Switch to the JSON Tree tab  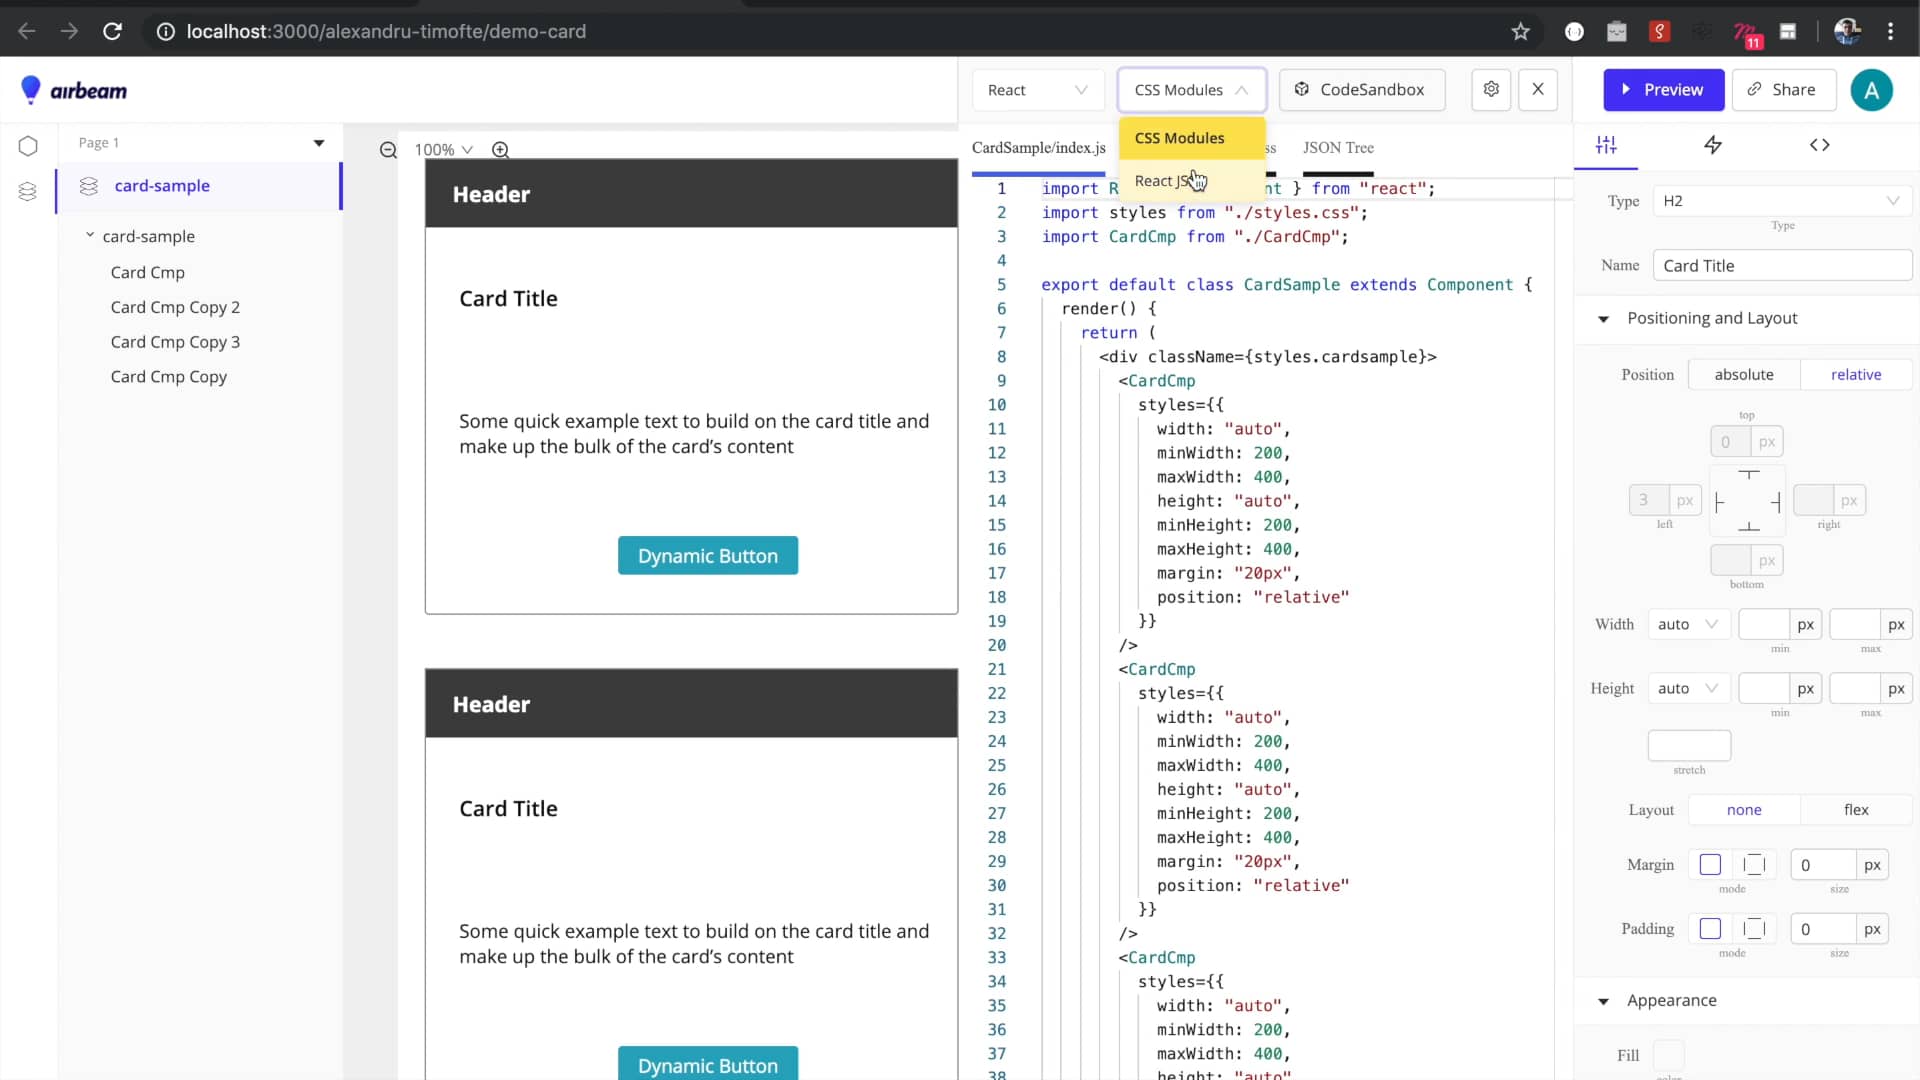(x=1338, y=148)
